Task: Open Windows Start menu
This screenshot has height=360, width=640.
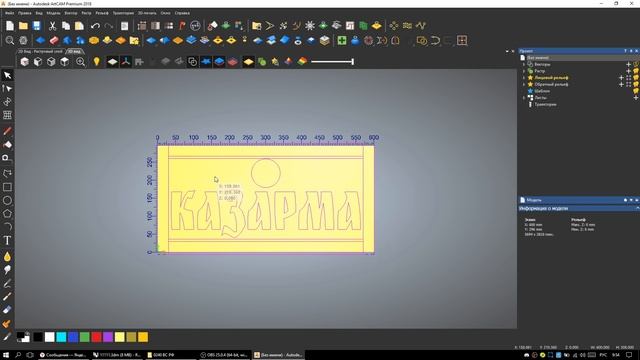Action: pos(6,355)
